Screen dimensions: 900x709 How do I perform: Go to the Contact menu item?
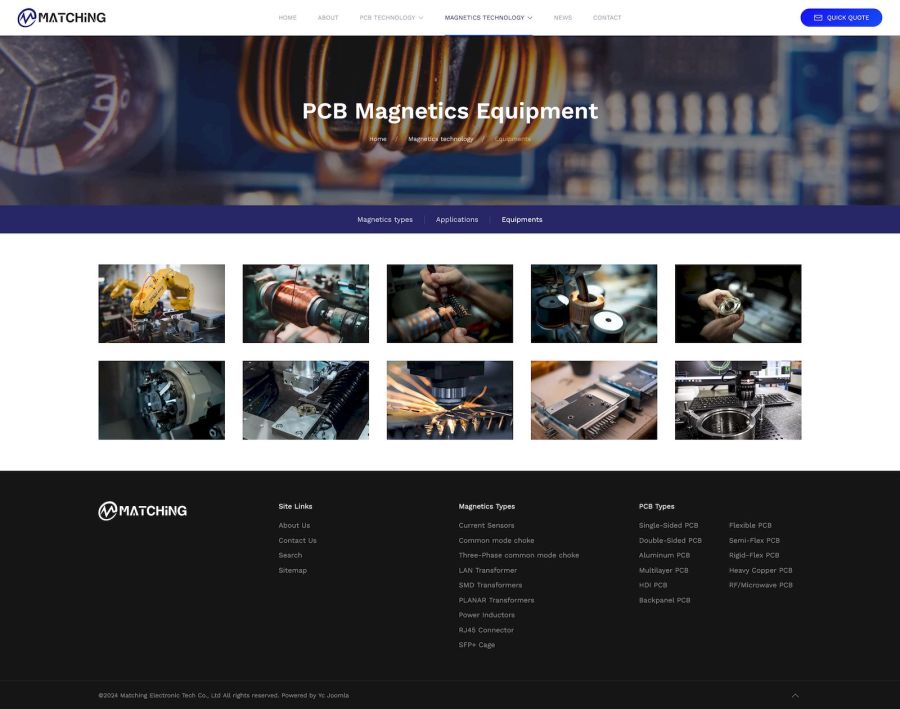(x=606, y=18)
